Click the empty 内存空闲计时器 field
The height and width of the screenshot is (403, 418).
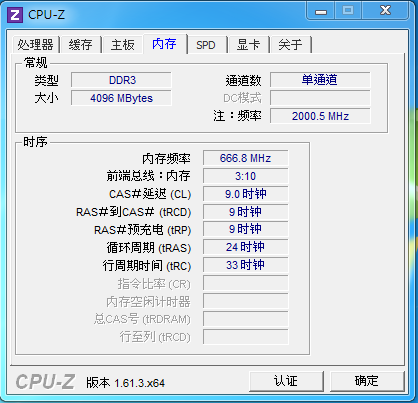click(246, 301)
